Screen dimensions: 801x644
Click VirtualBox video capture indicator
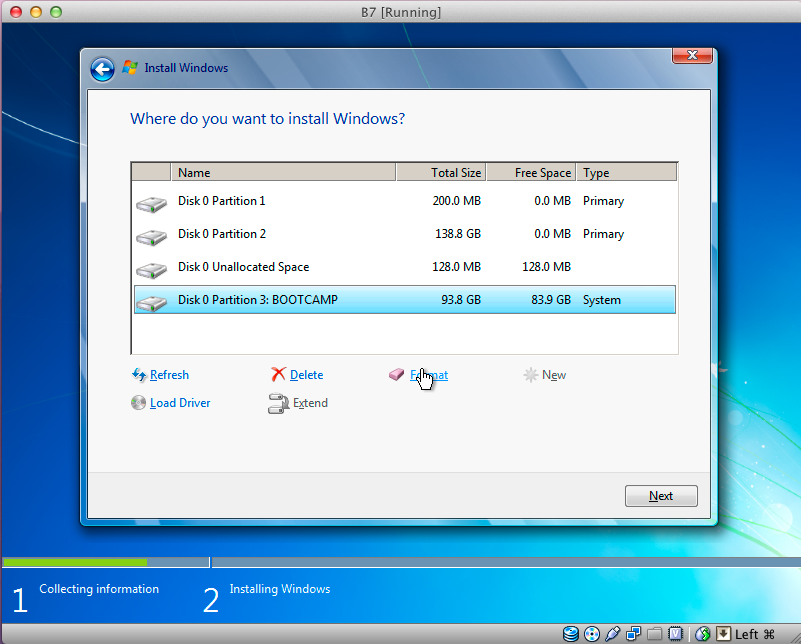pyautogui.click(x=675, y=634)
